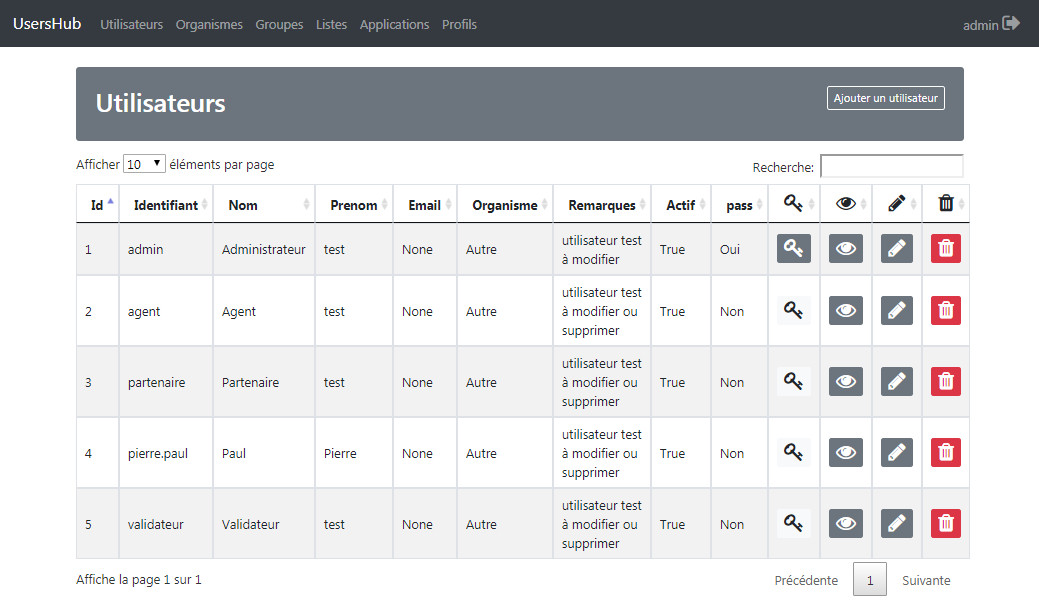Edit user validateur with the pencil icon
This screenshot has width=1039, height=606.
point(896,523)
